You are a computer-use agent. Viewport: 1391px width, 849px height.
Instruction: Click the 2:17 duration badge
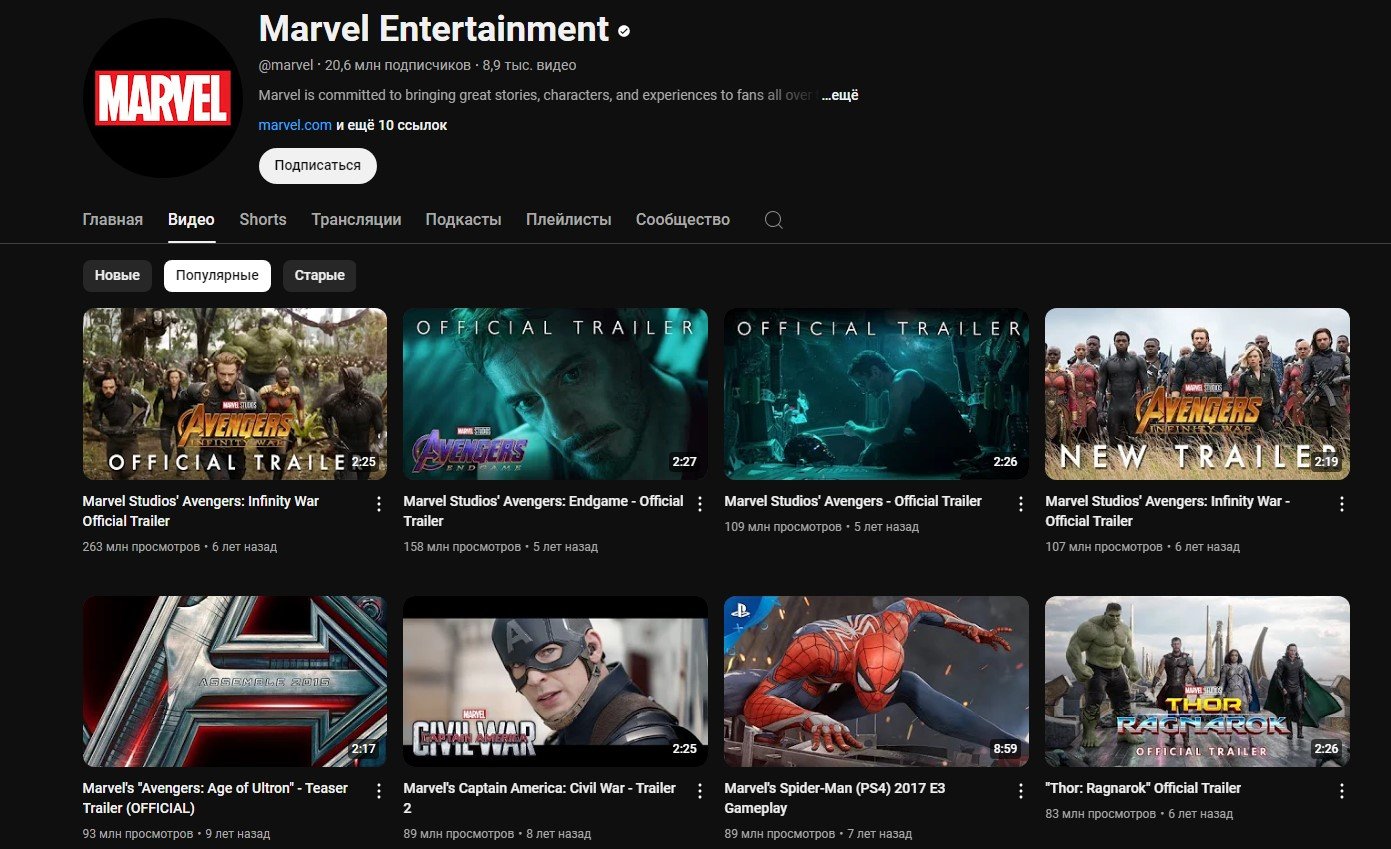pos(363,748)
